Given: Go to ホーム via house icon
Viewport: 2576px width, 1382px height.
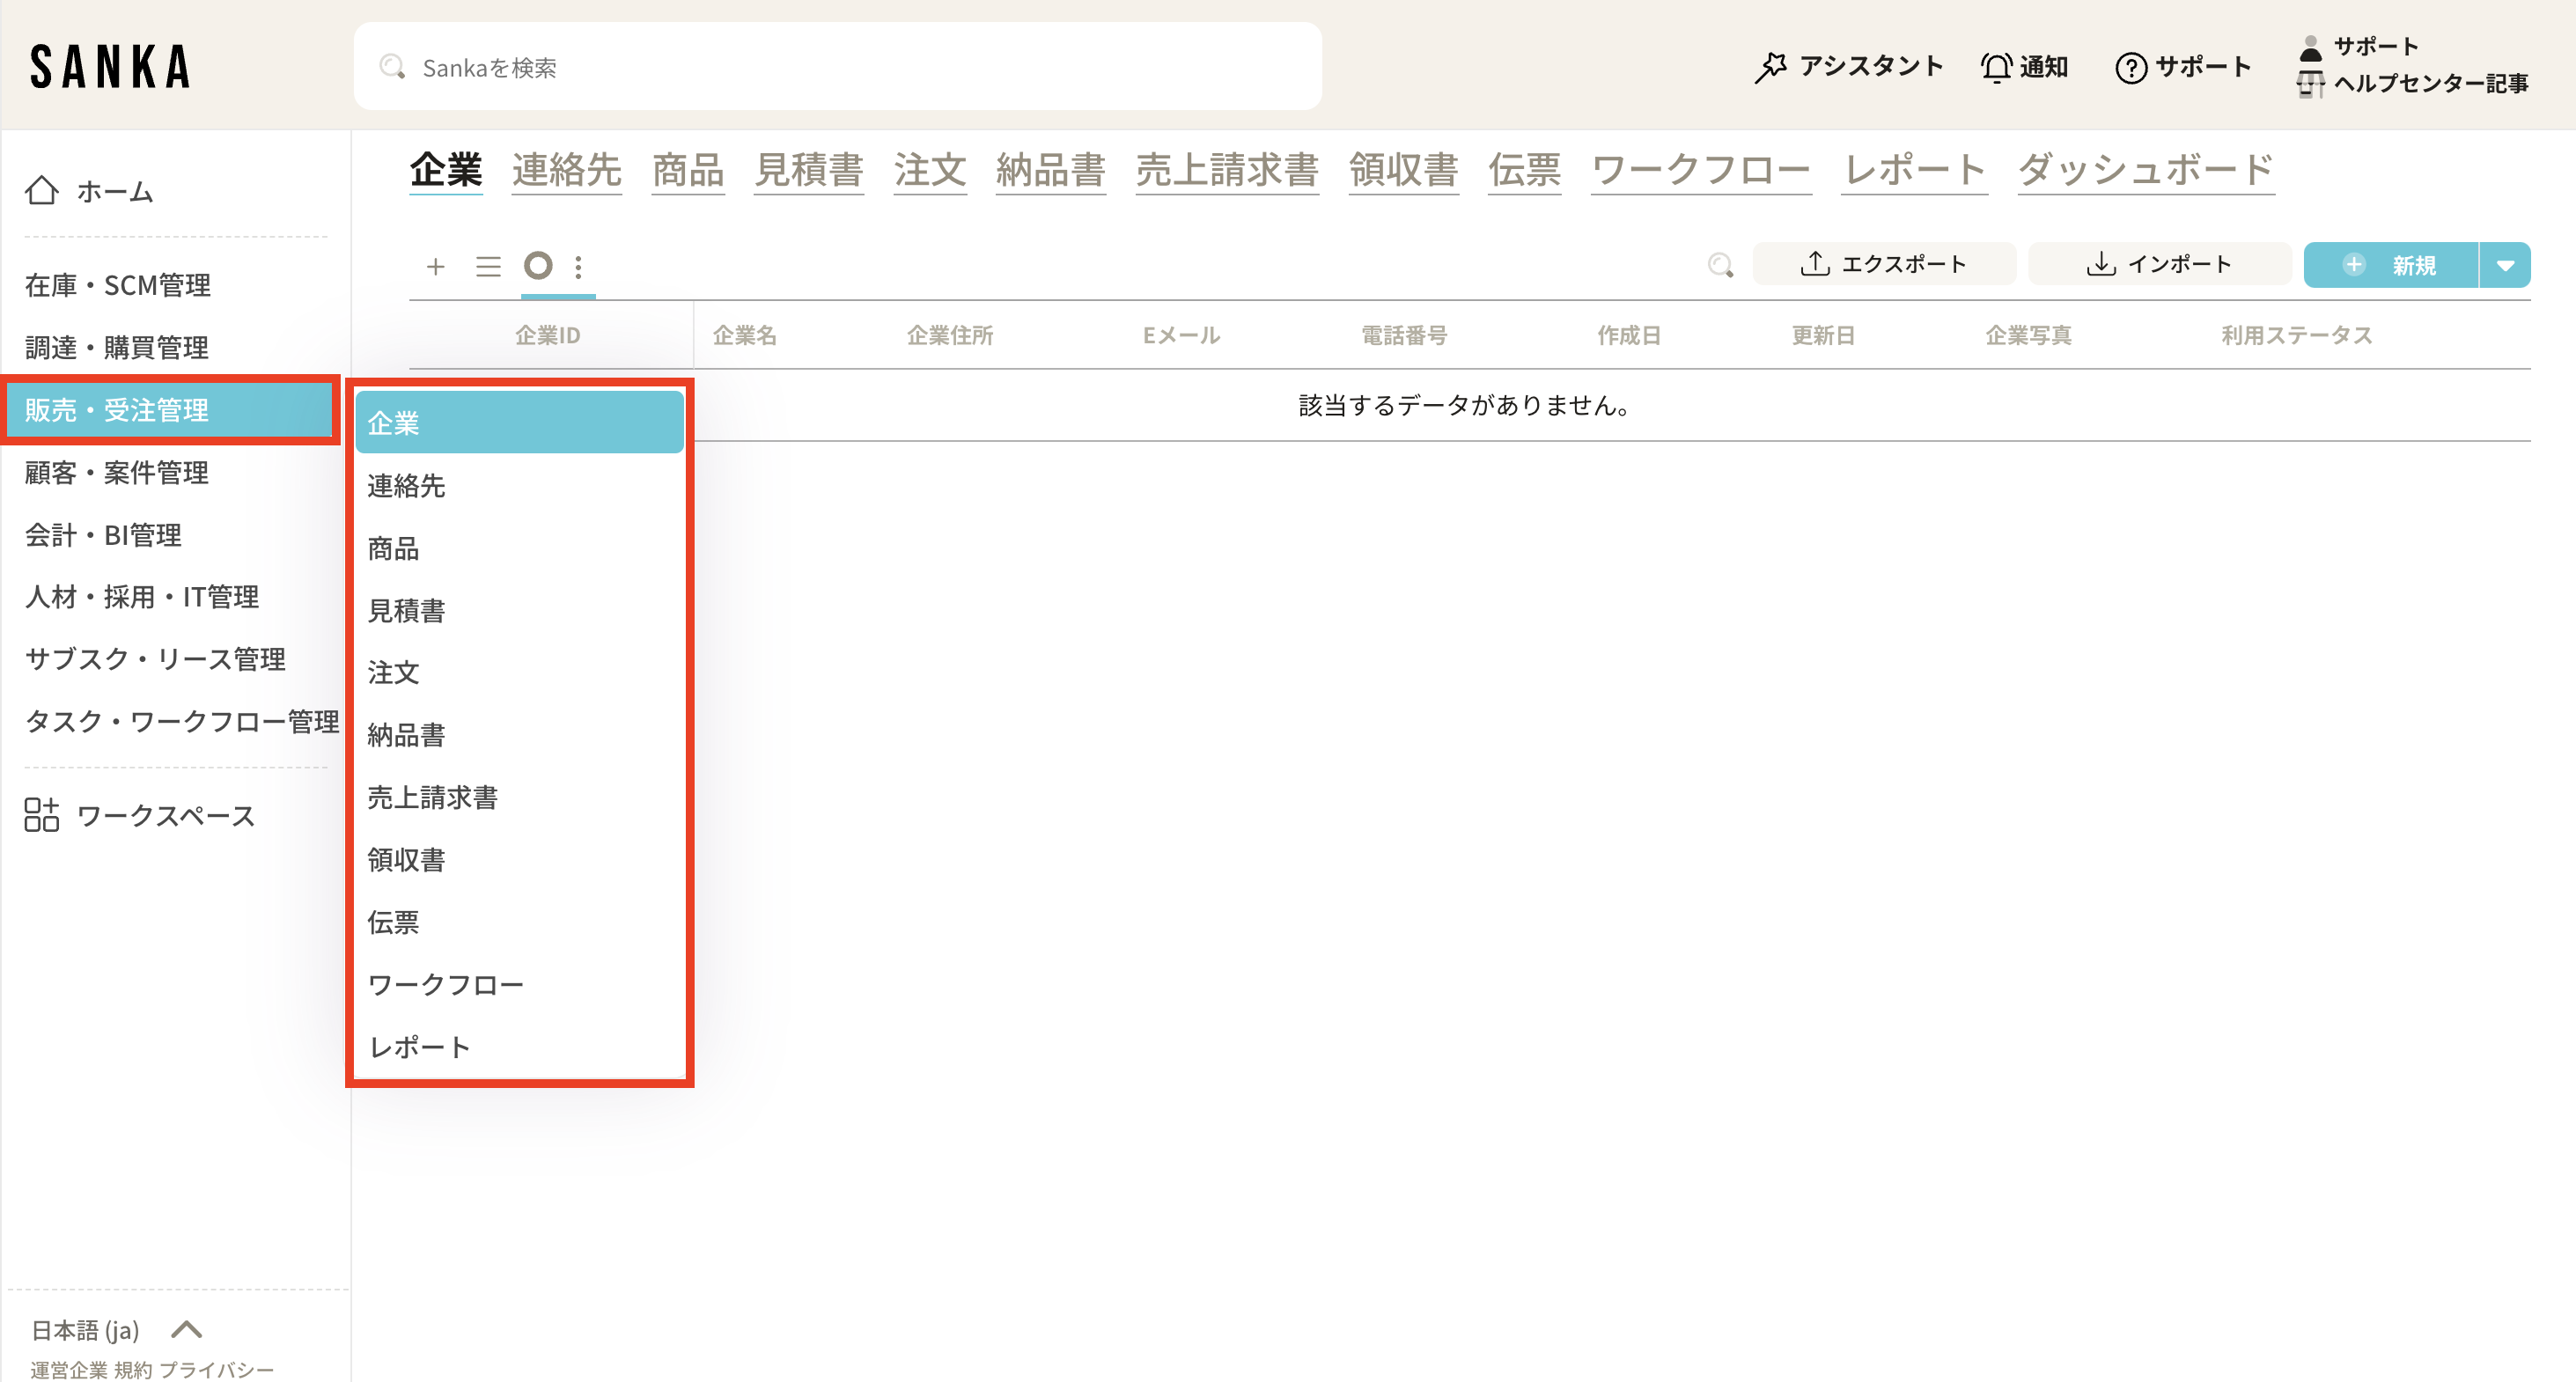Looking at the screenshot, I should point(42,190).
